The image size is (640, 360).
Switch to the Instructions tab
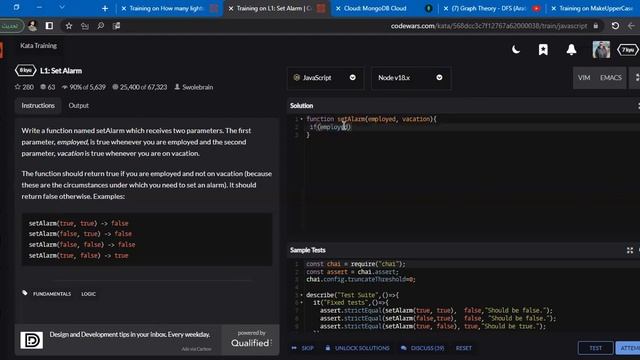pyautogui.click(x=38, y=105)
